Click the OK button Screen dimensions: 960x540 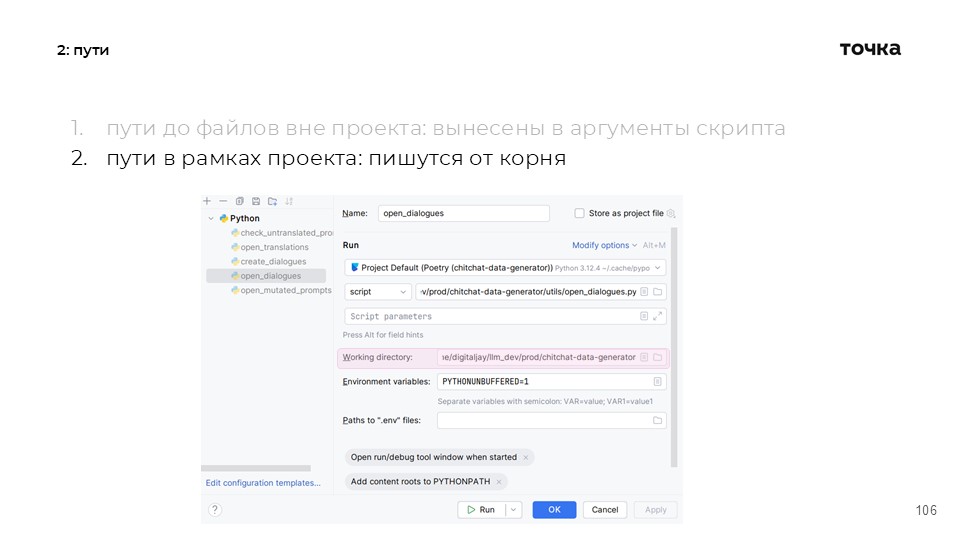pyautogui.click(x=554, y=509)
